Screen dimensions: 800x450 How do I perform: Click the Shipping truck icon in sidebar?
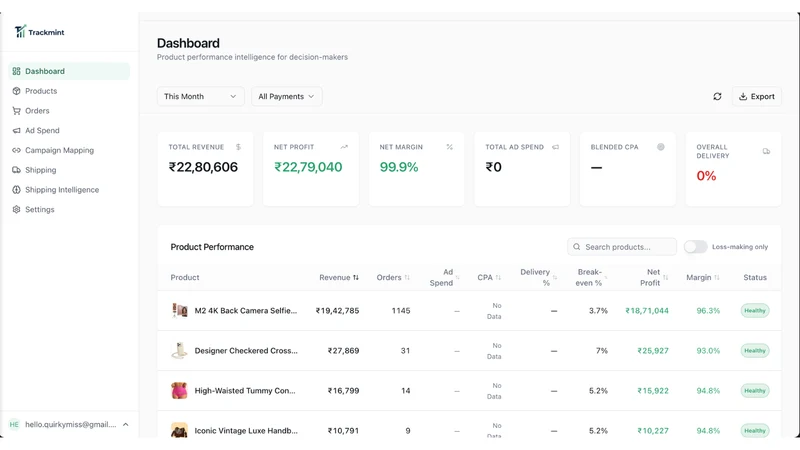16,170
